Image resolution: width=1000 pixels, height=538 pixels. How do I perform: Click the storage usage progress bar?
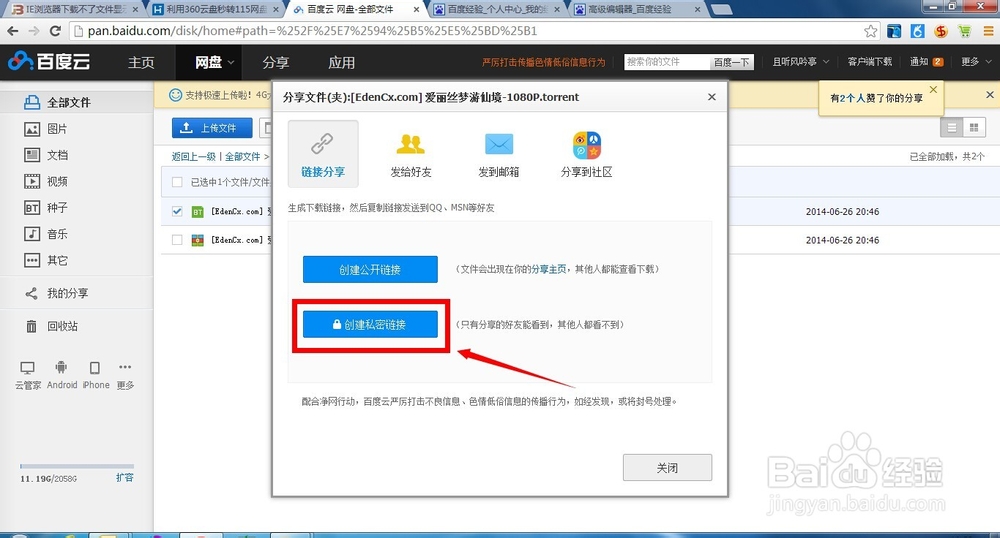[x=77, y=467]
